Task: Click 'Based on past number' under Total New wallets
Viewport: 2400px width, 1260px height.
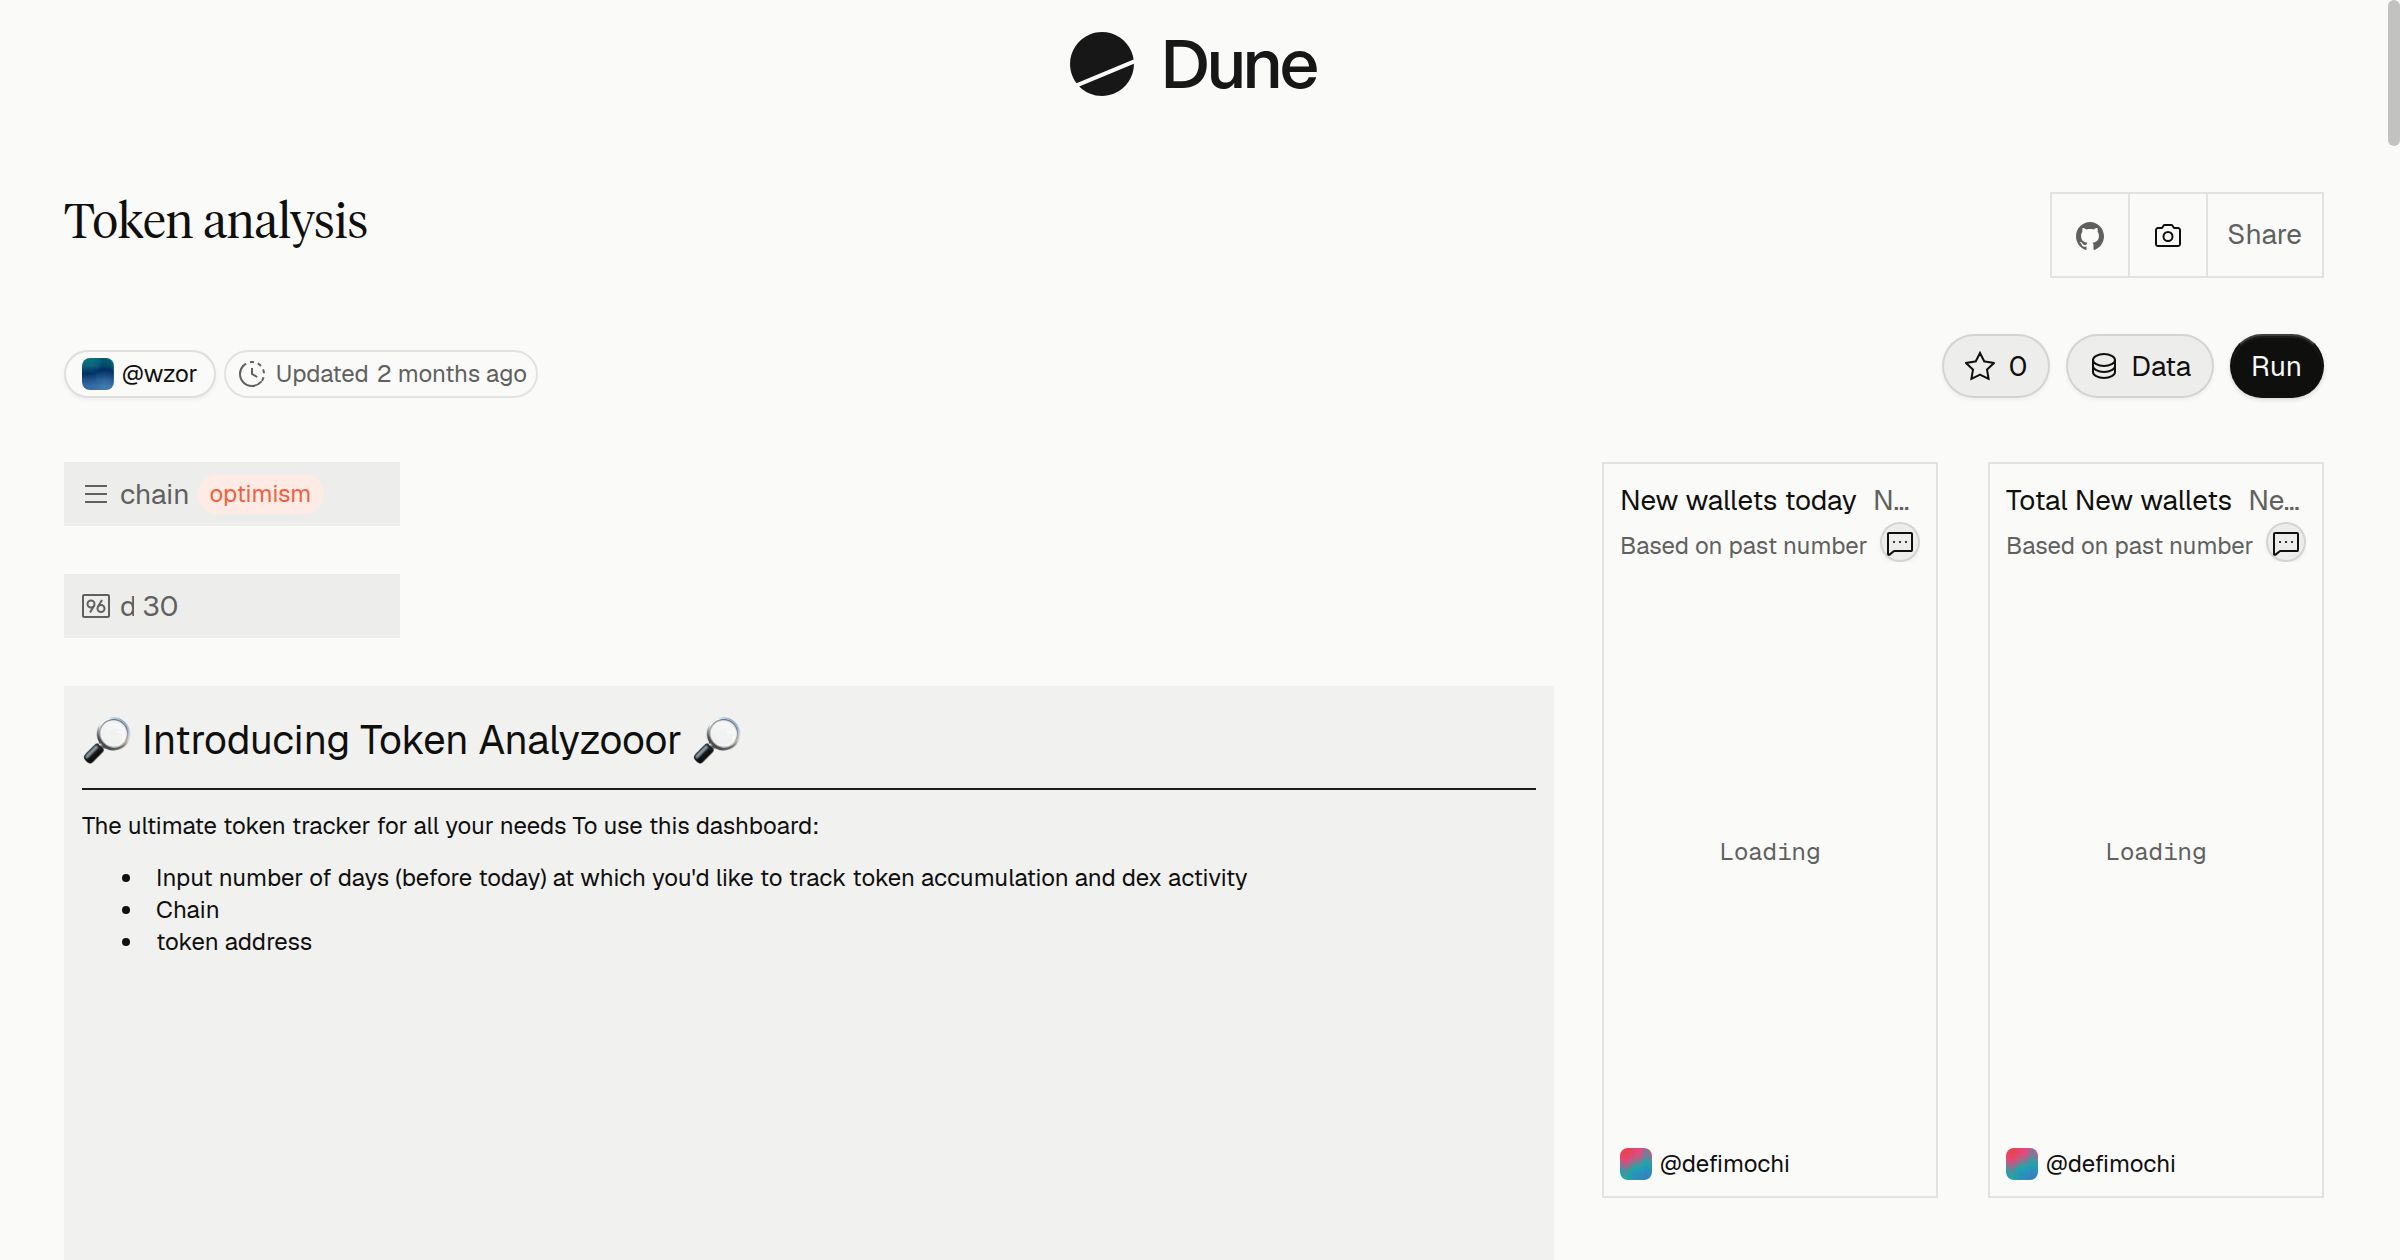Action: pos(2129,546)
